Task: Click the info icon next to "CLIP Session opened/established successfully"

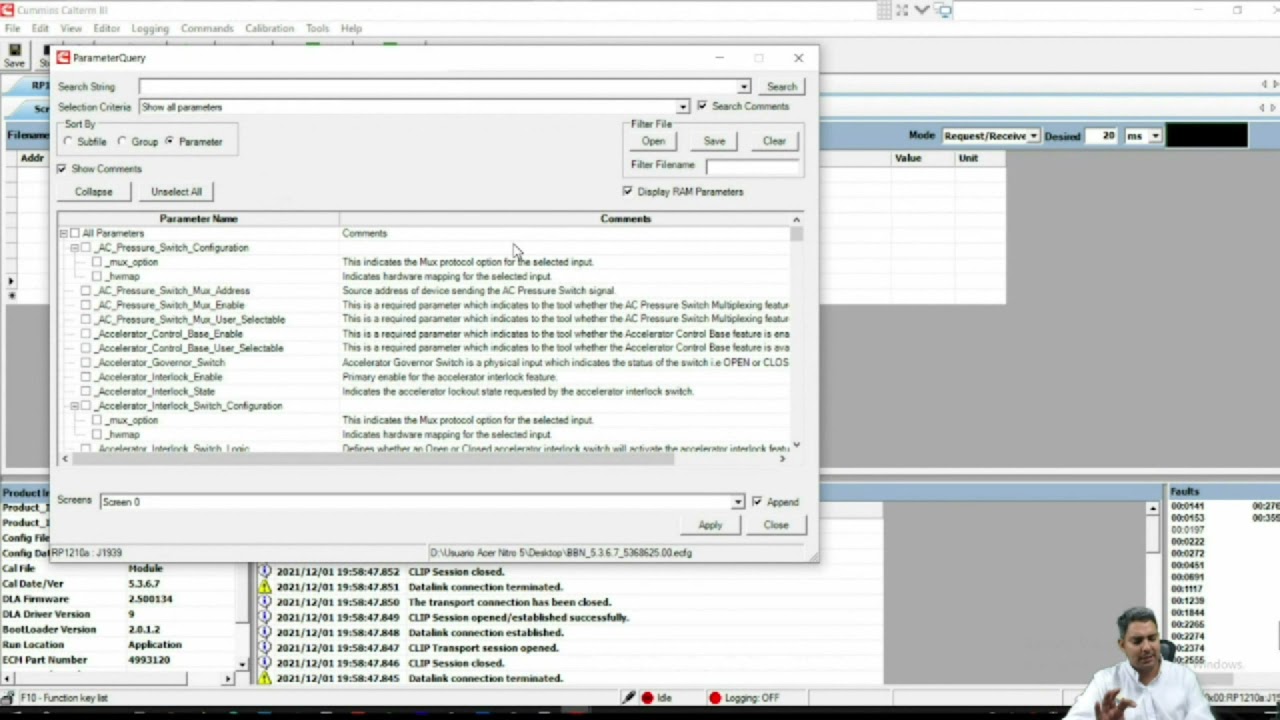Action: (265, 617)
